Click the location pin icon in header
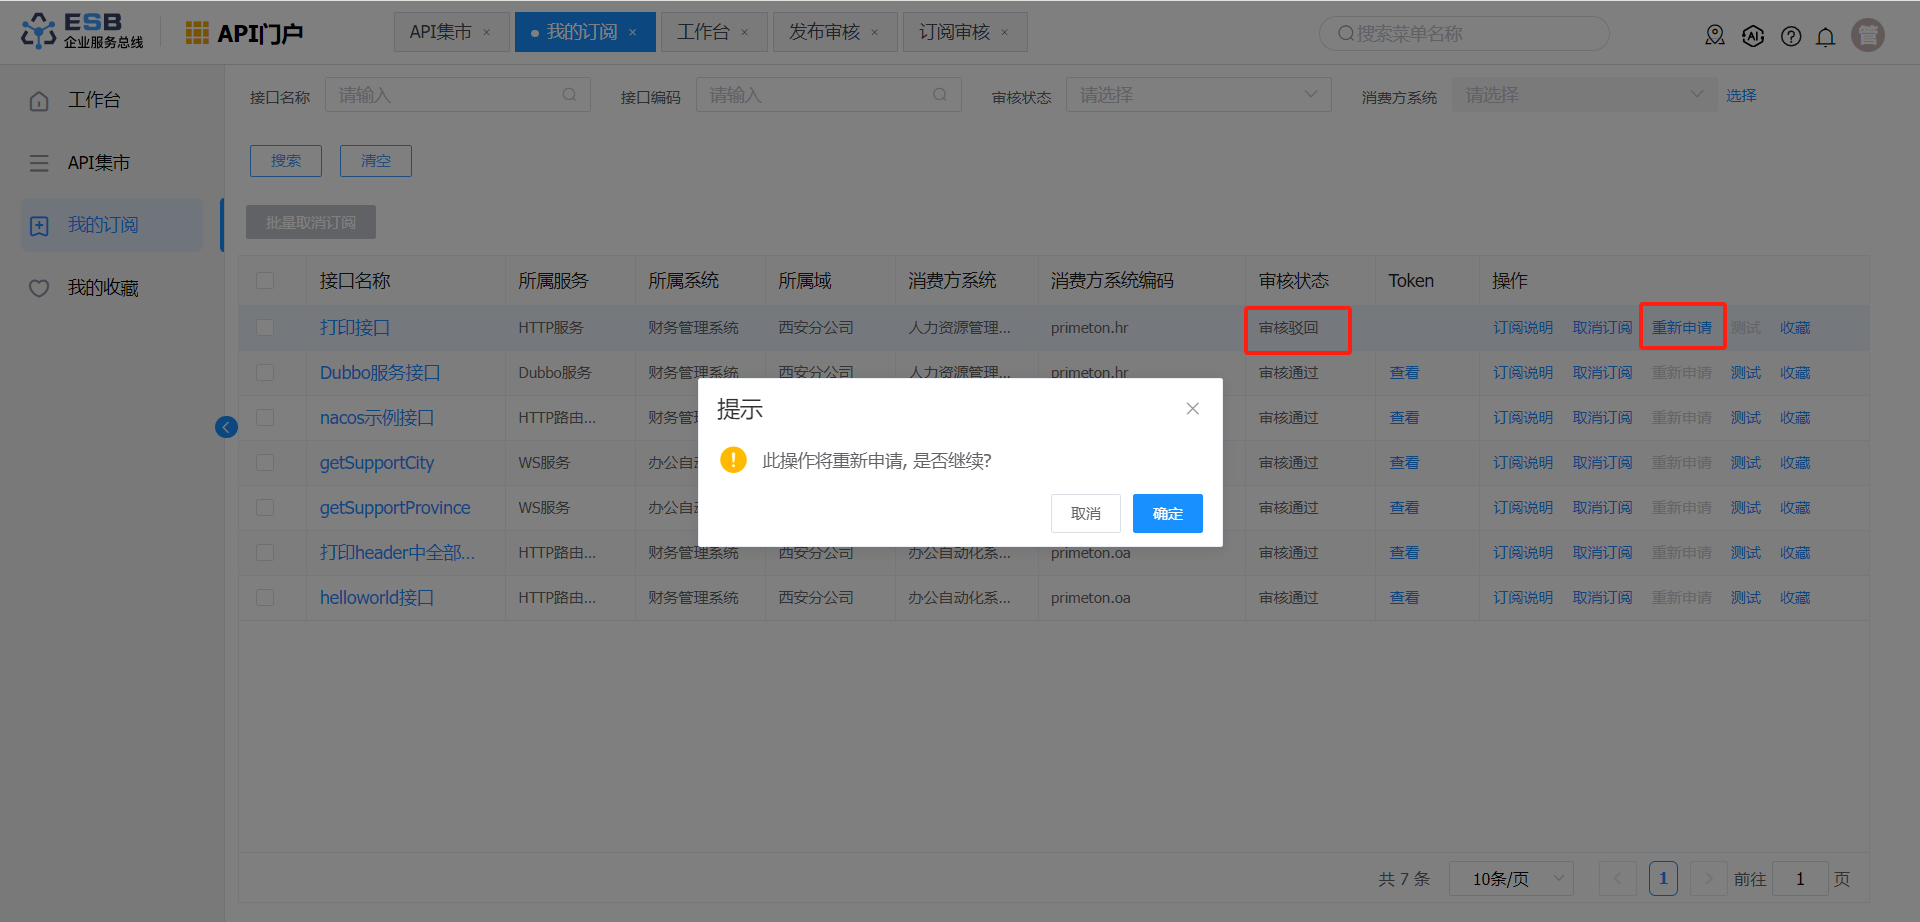The width and height of the screenshot is (1920, 922). pyautogui.click(x=1715, y=36)
